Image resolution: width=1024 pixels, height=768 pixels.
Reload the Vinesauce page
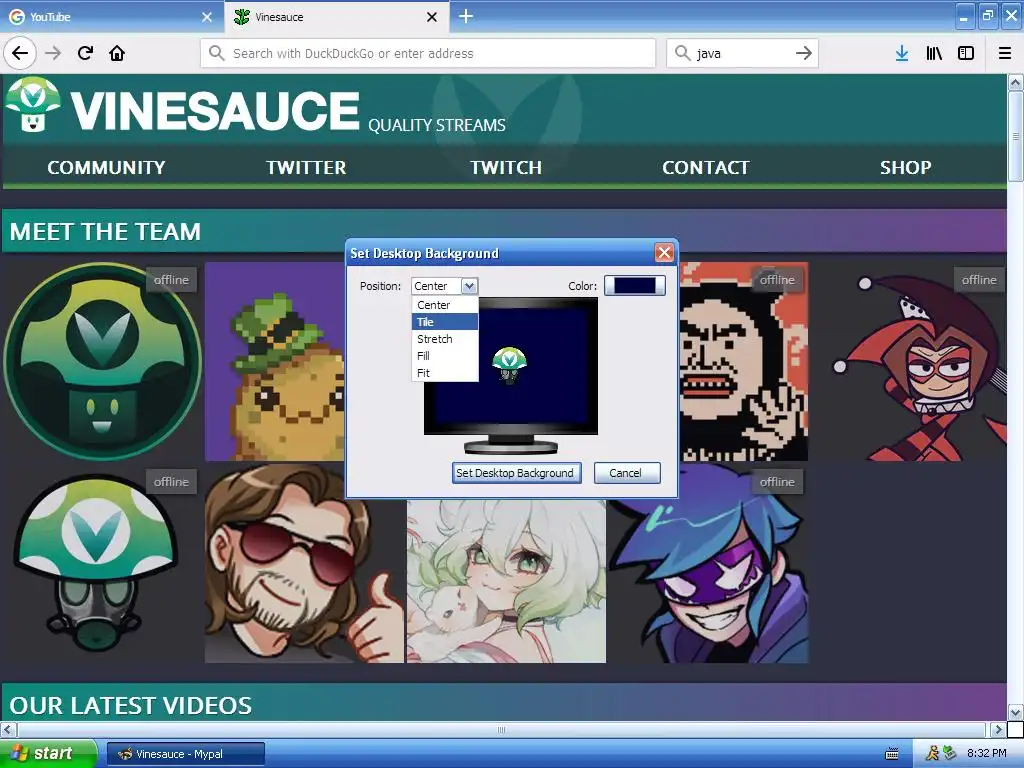[x=85, y=53]
